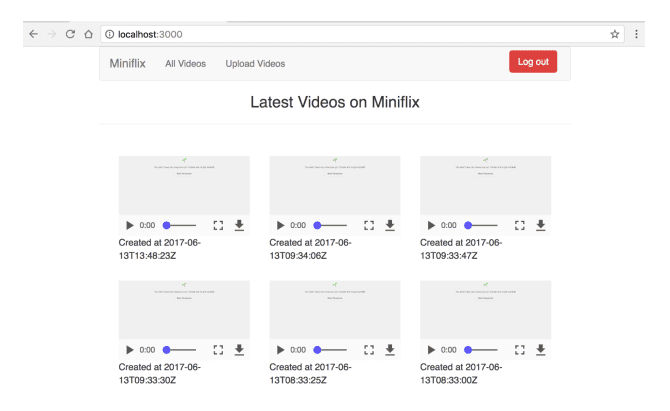
Task: Click the browser forward arrow
Action: click(x=52, y=34)
